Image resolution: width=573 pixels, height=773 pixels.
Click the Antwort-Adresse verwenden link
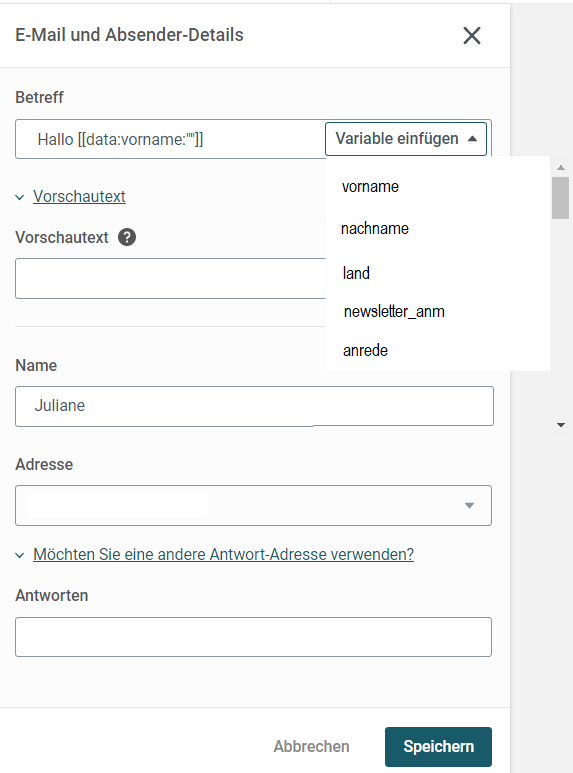(x=223, y=555)
